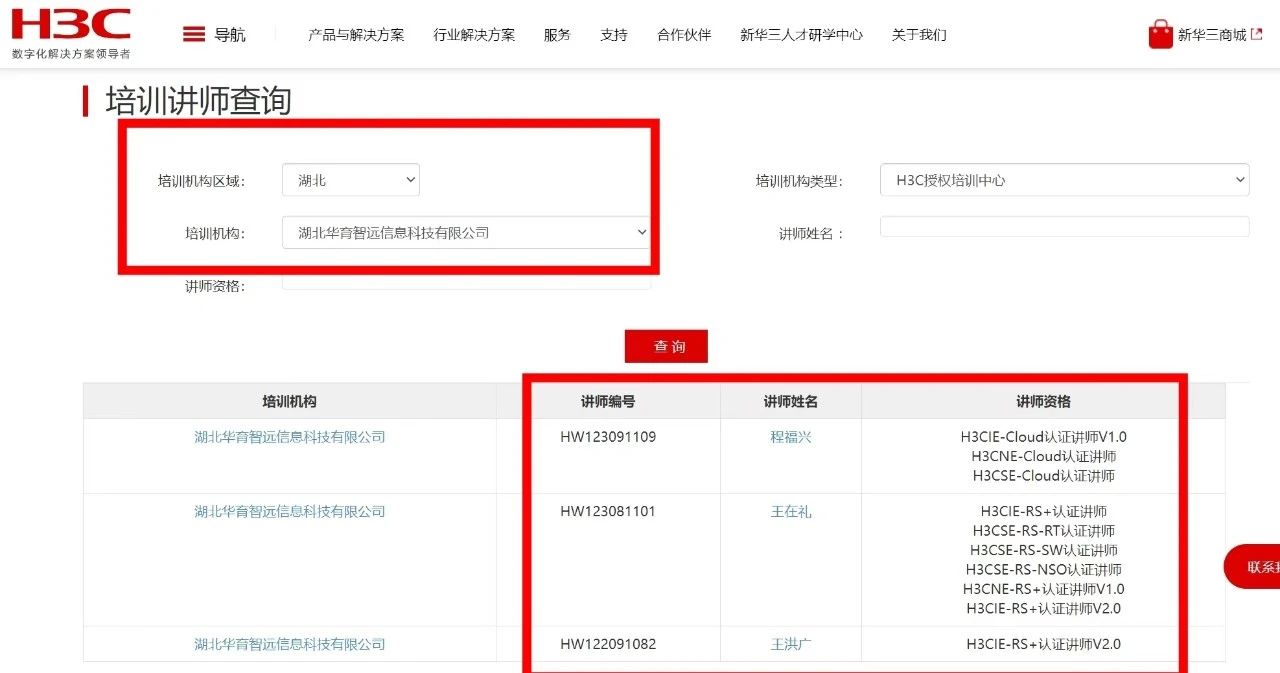Open the 关于我们 menu

point(919,35)
